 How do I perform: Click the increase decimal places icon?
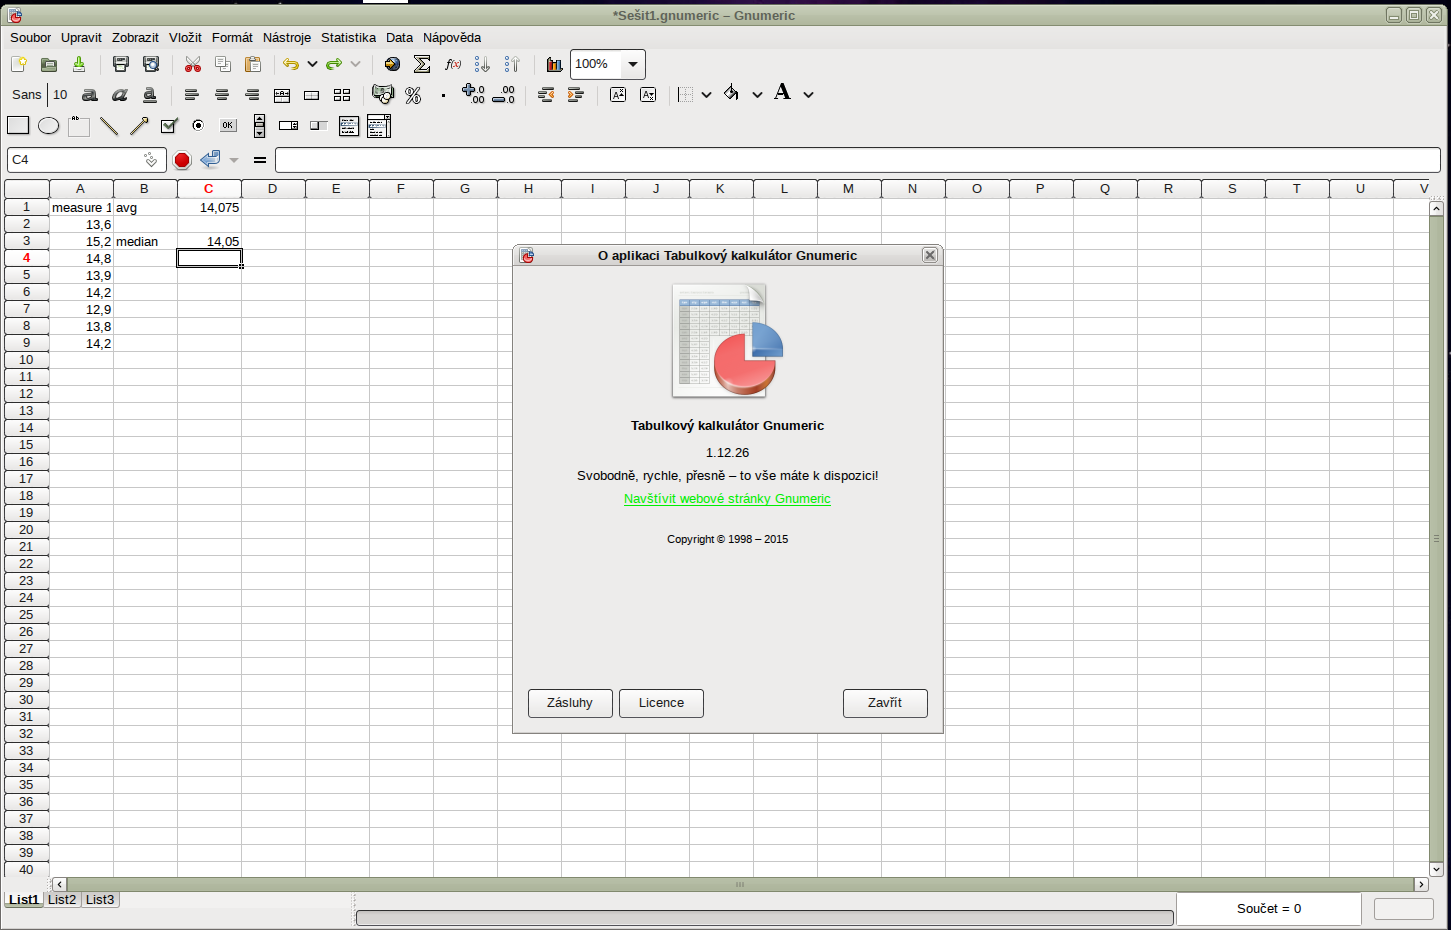pyautogui.click(x=473, y=95)
